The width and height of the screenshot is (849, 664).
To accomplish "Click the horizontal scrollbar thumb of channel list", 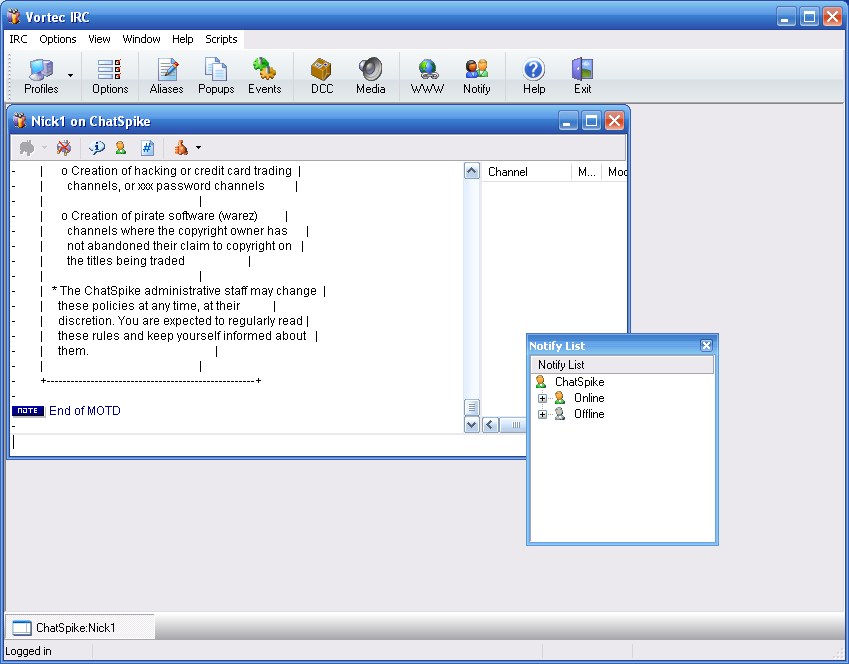I will (513, 425).
